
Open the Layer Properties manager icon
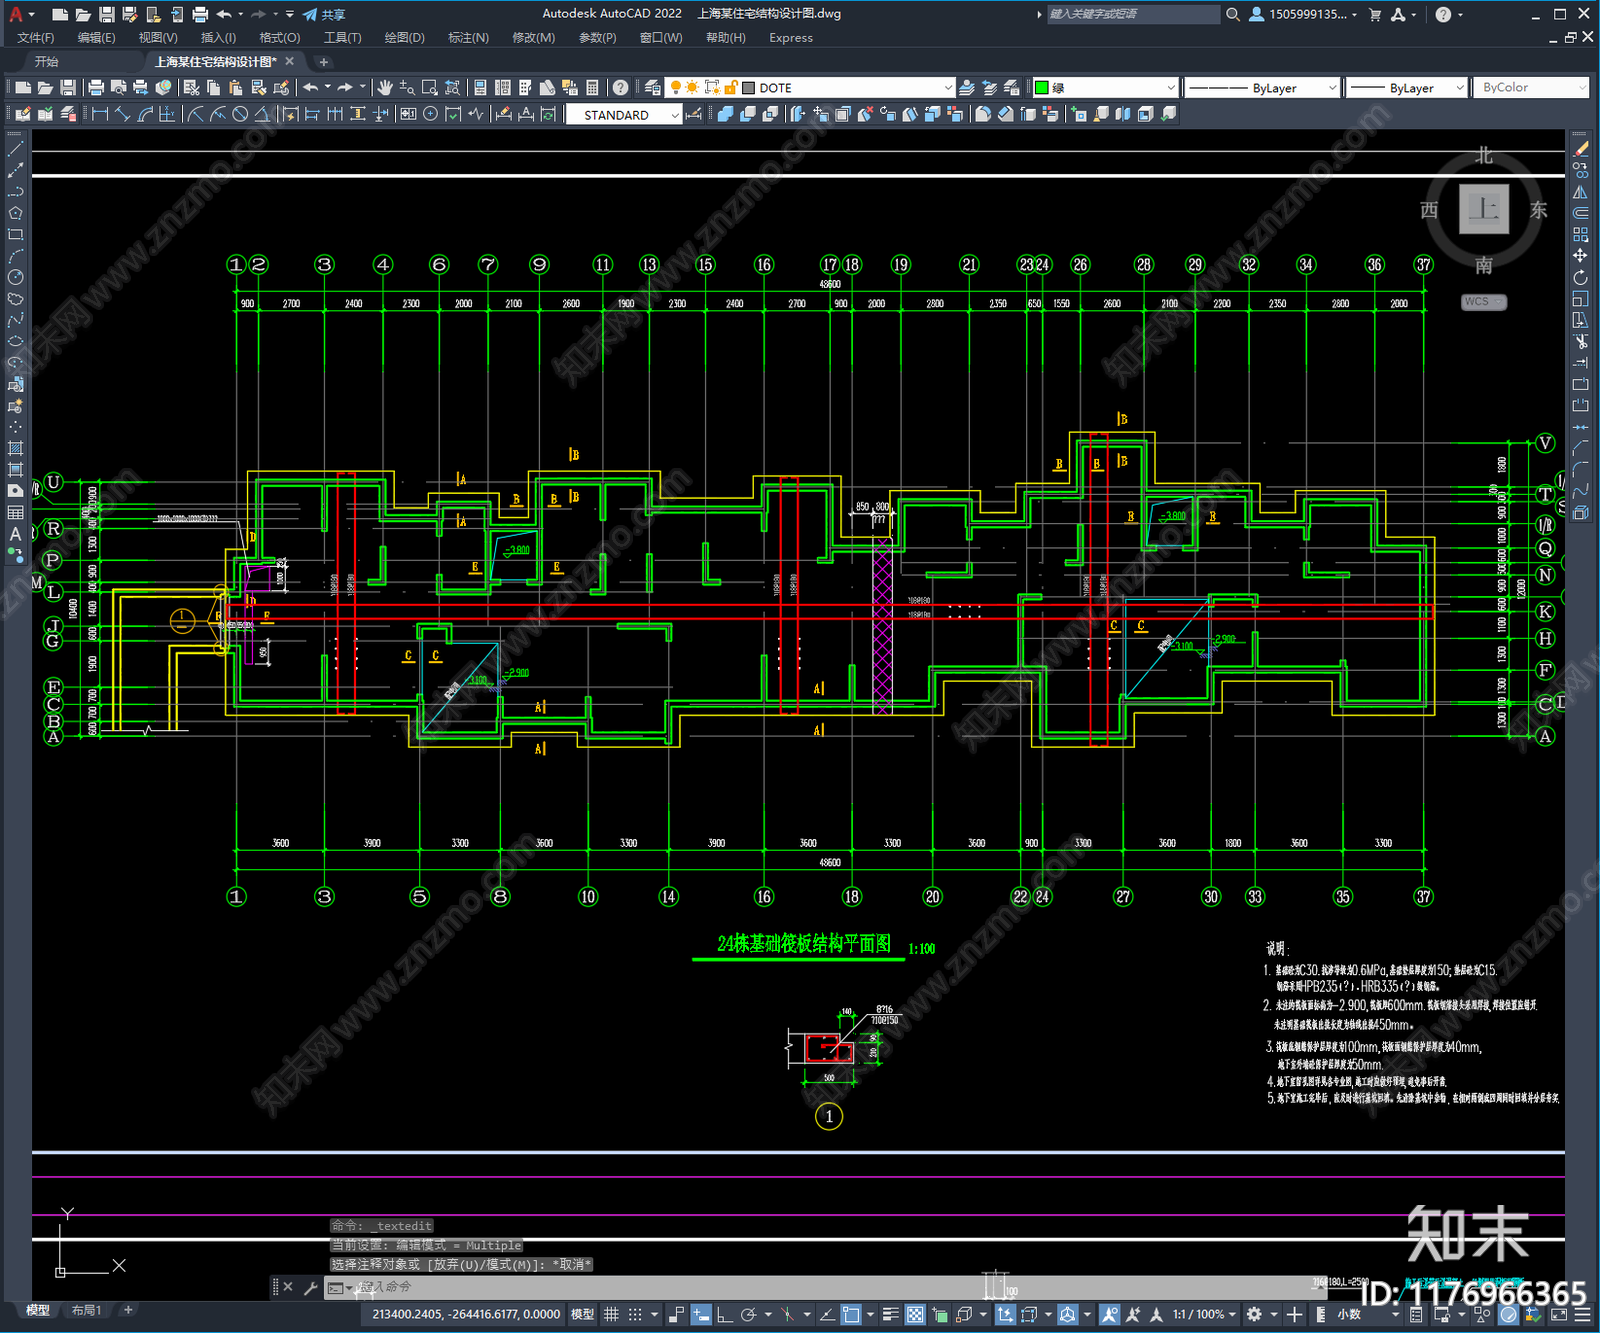pyautogui.click(x=653, y=88)
